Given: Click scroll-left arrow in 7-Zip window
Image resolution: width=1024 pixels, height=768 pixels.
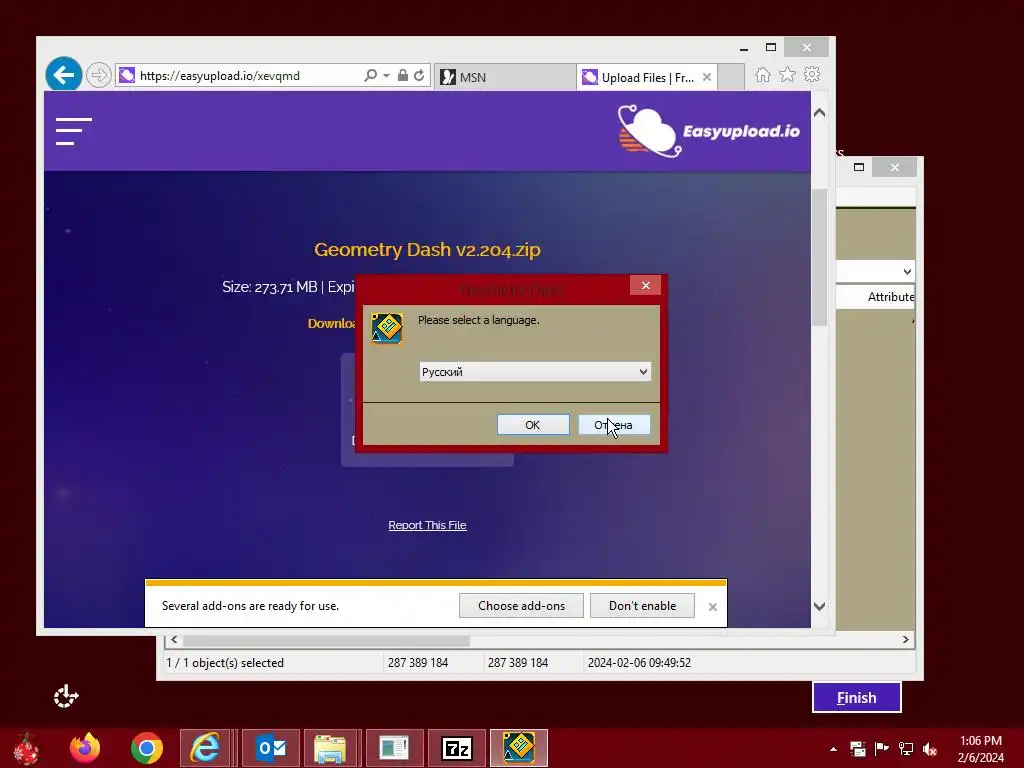Looking at the screenshot, I should pos(174,640).
